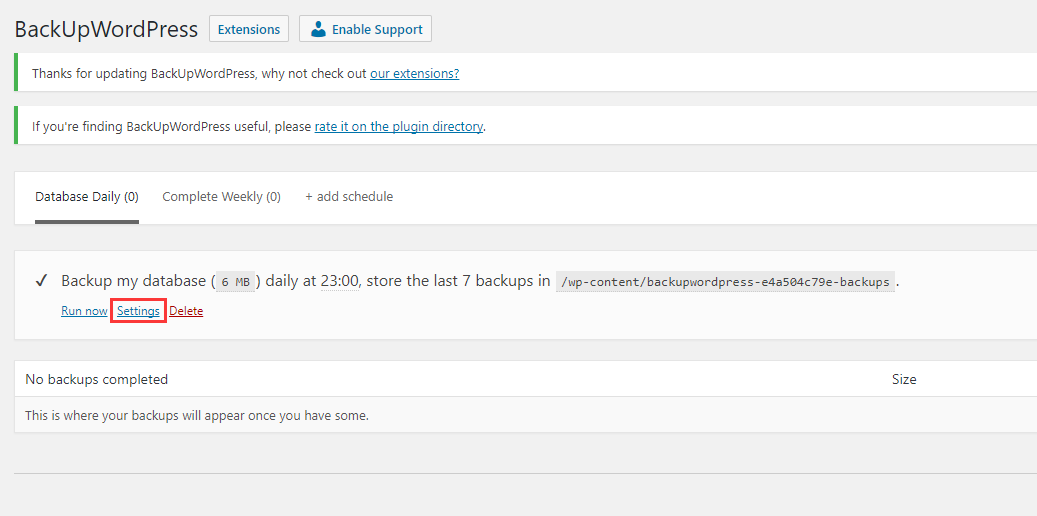Click the checkmark icon beside backup description
The image size is (1037, 516).
[x=42, y=281]
